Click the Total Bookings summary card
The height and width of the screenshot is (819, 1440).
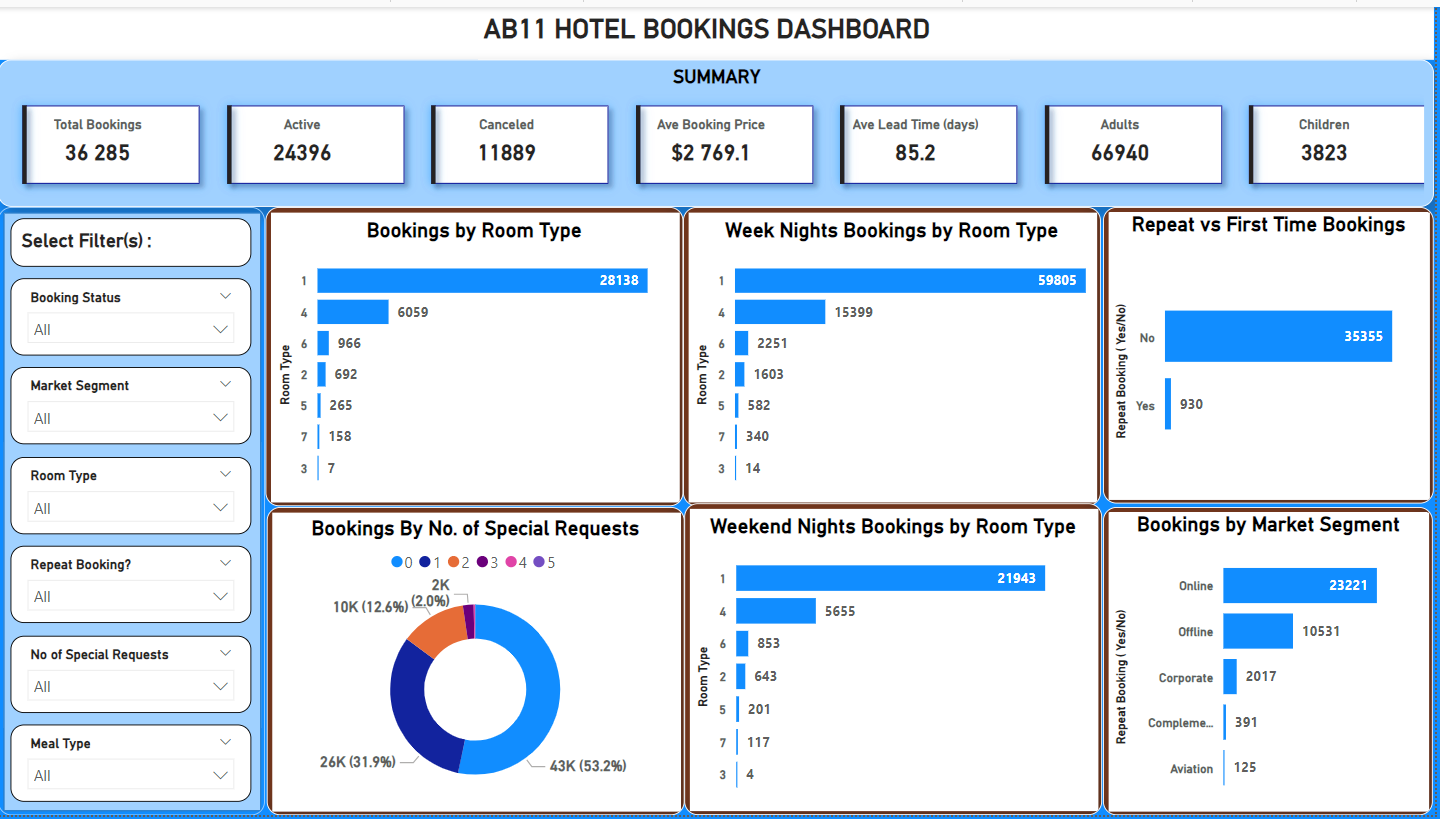[111, 145]
